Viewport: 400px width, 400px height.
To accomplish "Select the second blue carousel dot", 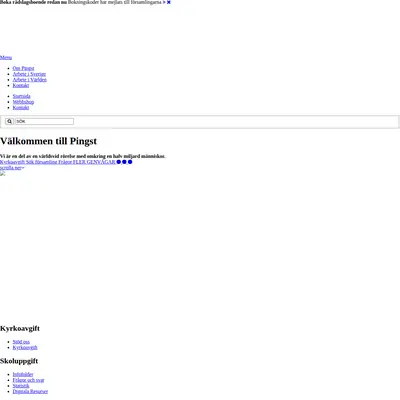I will click(124, 162).
